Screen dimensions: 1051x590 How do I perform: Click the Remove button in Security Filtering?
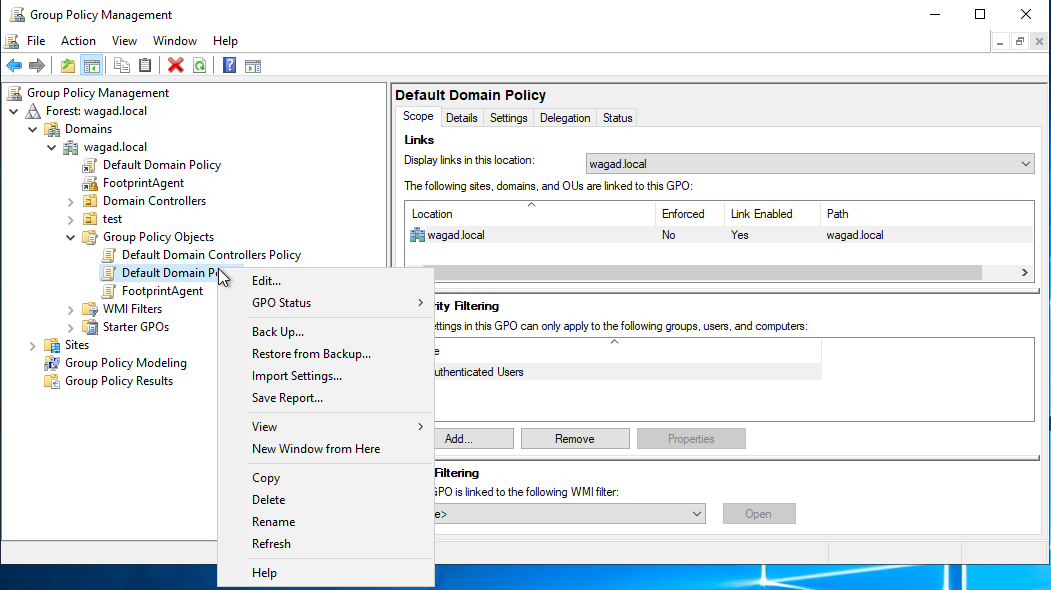(575, 439)
